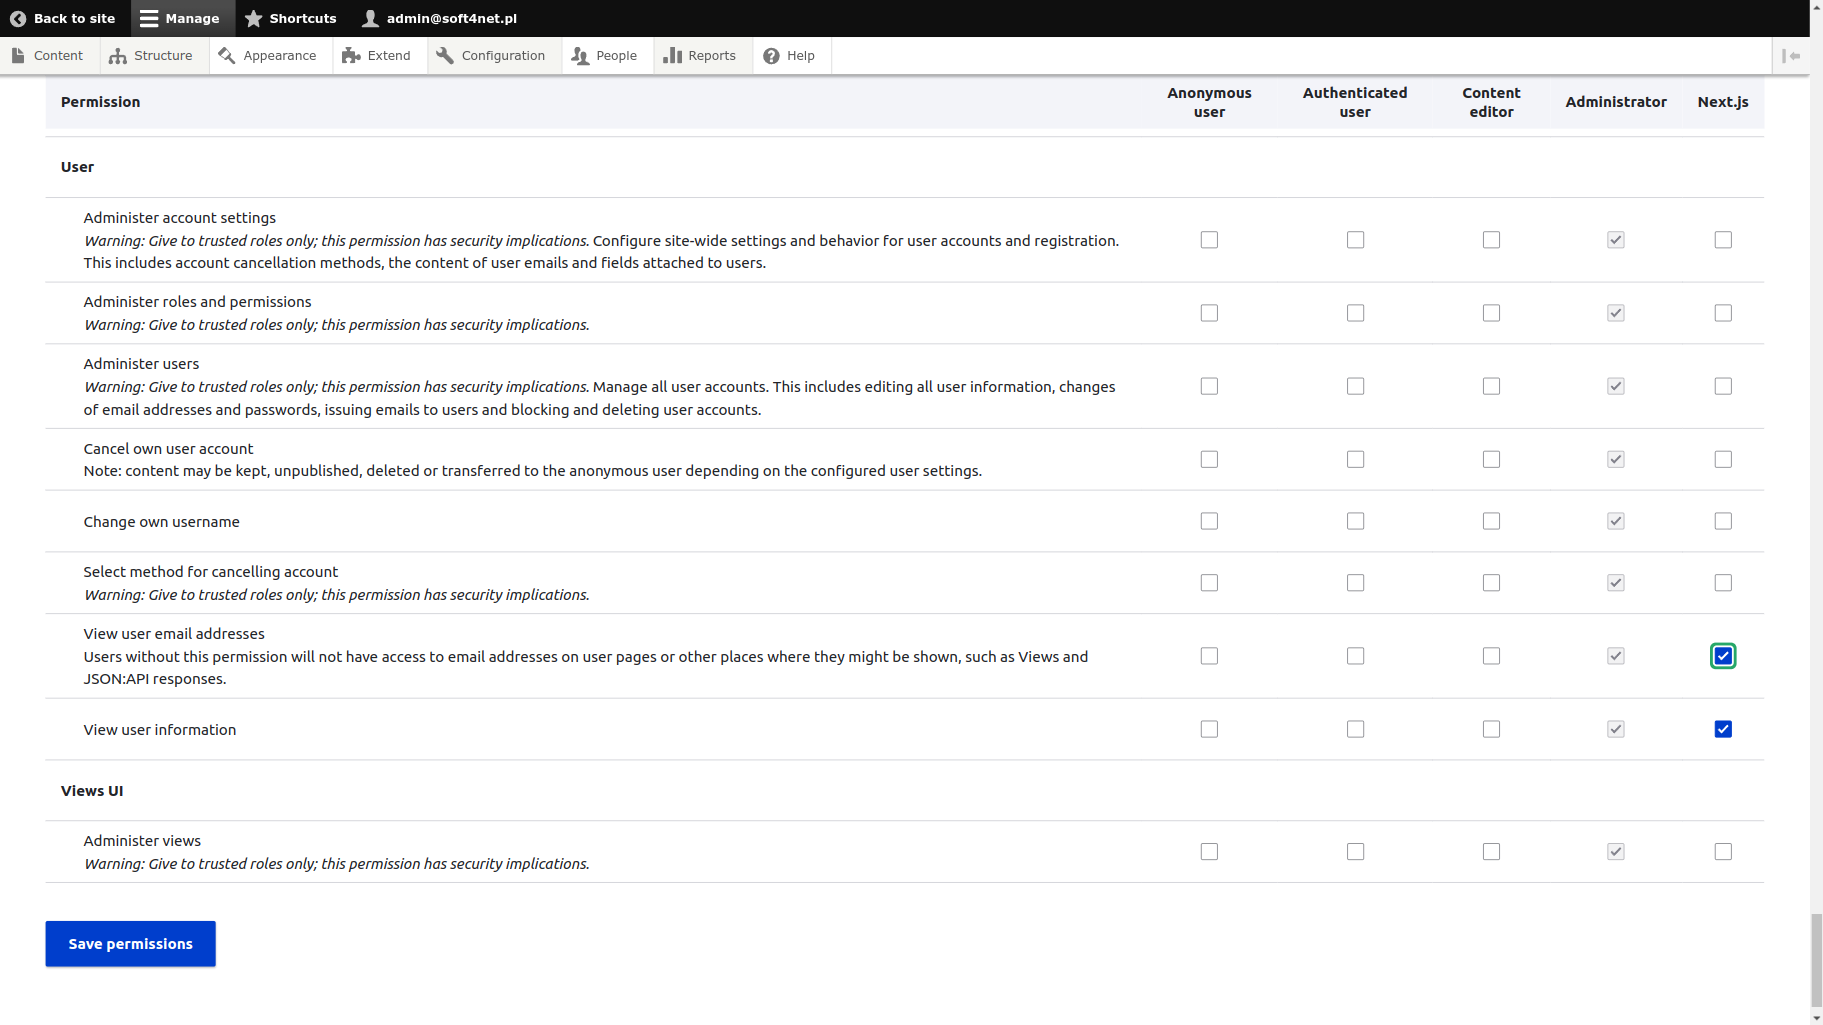Uncheck View user email addresses for Next.js
The width and height of the screenshot is (1823, 1025).
[1723, 656]
